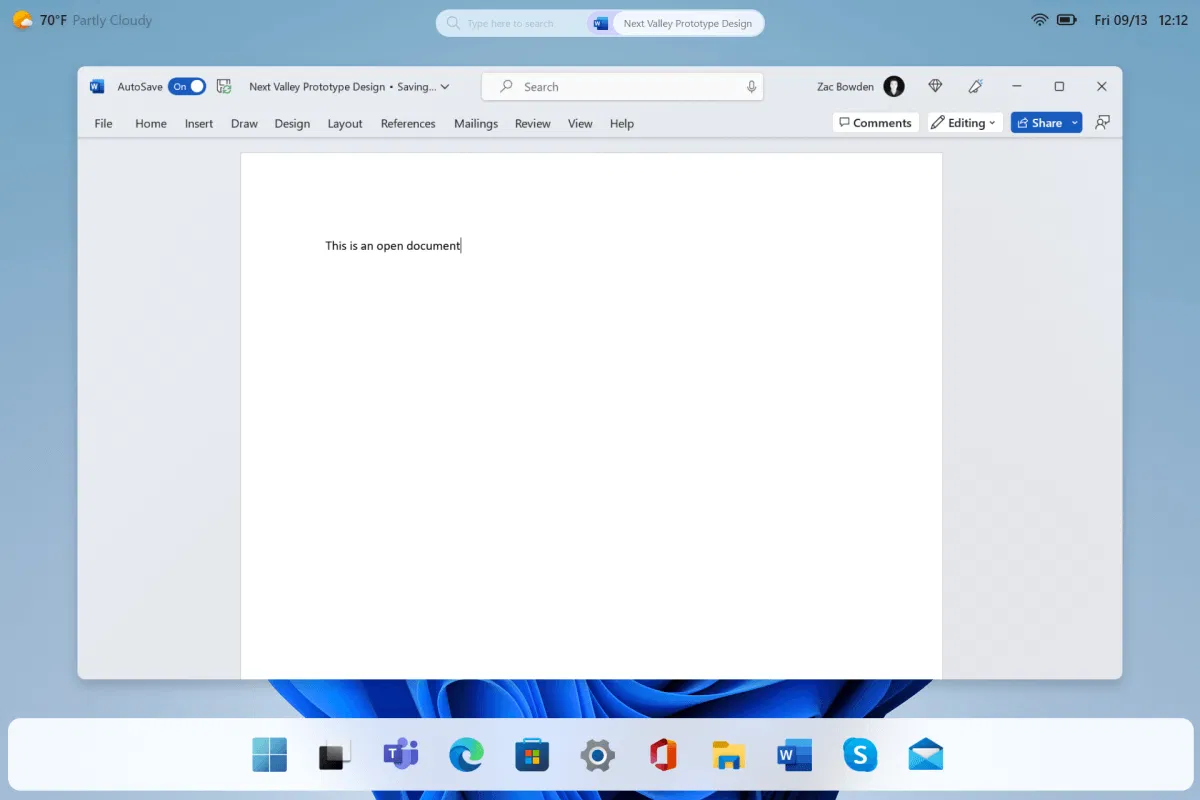Go to the References tab

pos(408,123)
